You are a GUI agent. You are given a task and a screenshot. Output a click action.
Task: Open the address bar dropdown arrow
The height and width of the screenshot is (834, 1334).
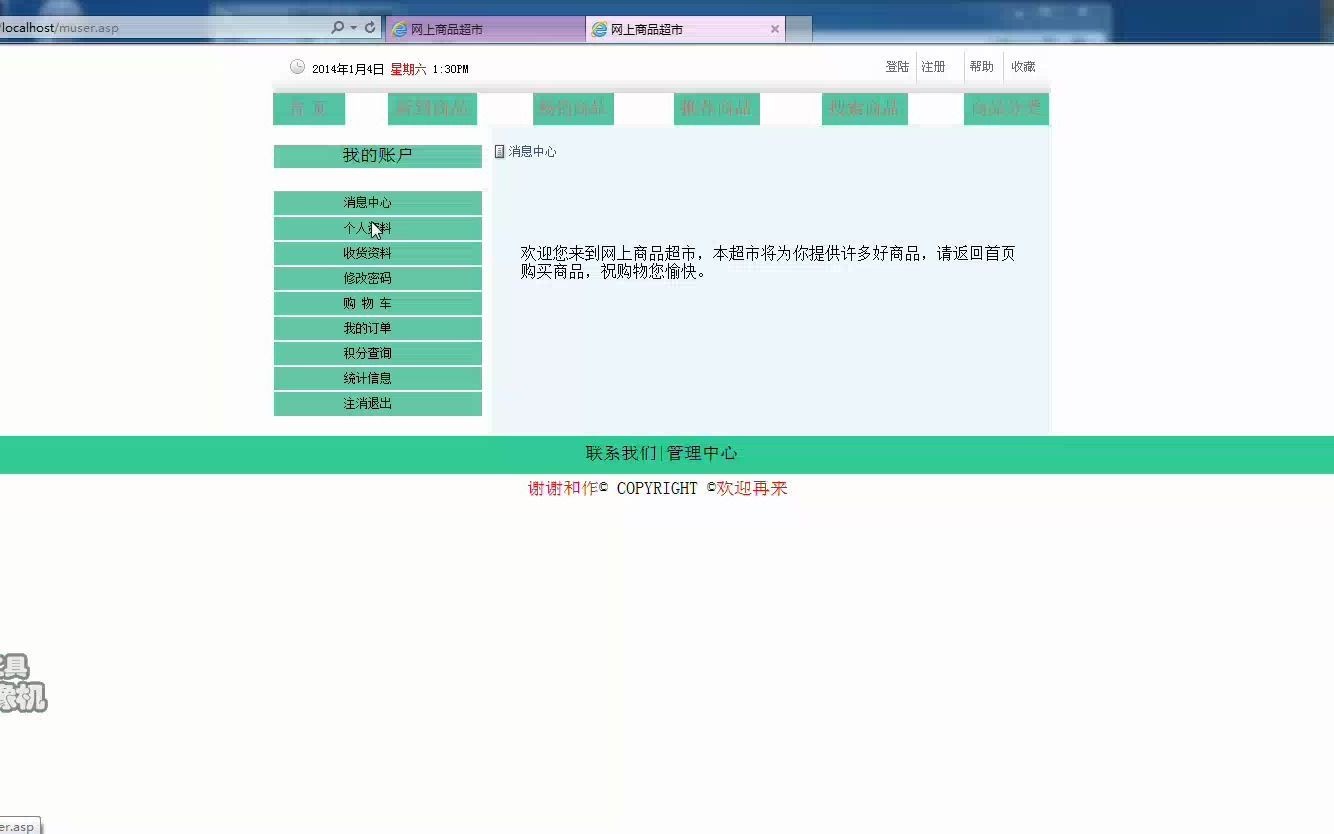click(x=354, y=28)
